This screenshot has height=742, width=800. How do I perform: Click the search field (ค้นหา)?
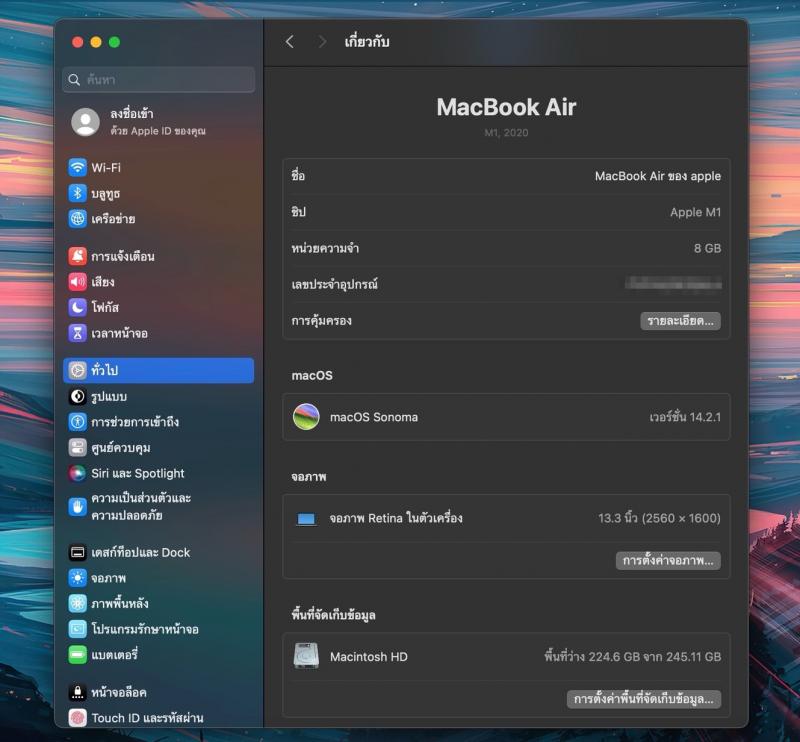tap(159, 80)
